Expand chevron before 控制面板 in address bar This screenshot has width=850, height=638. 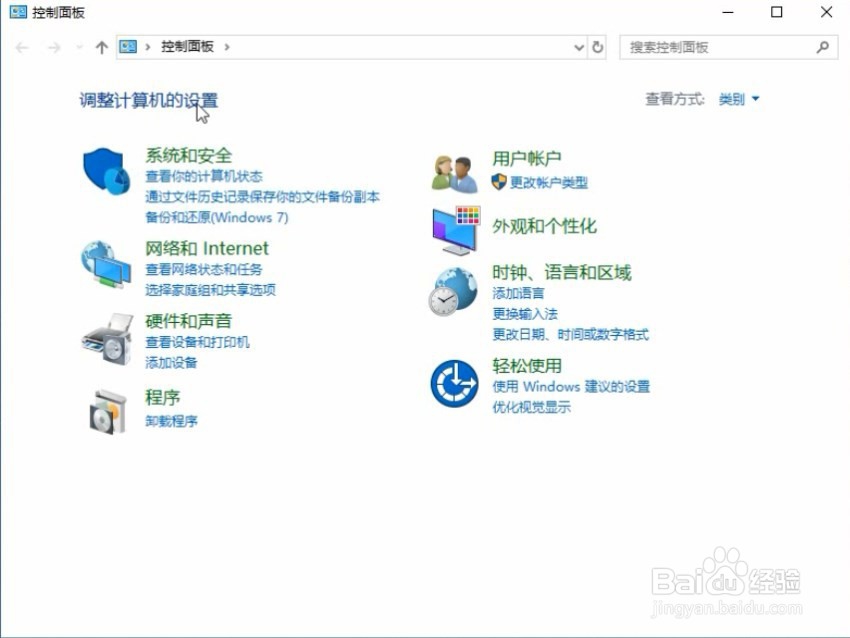(147, 47)
